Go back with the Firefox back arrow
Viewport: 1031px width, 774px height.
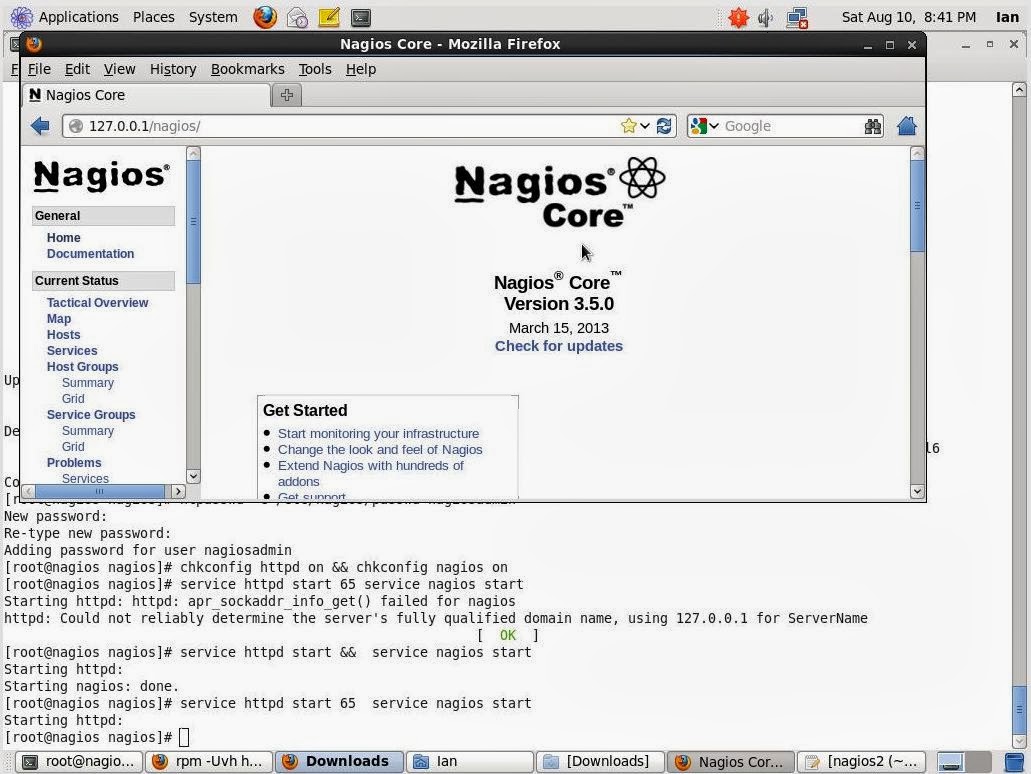click(40, 126)
